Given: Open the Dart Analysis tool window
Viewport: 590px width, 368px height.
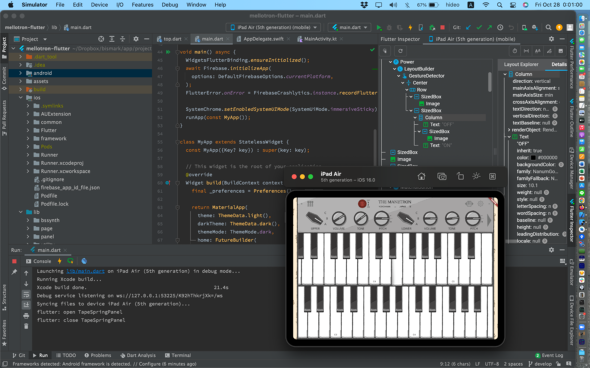Looking at the screenshot, I should pos(138,355).
